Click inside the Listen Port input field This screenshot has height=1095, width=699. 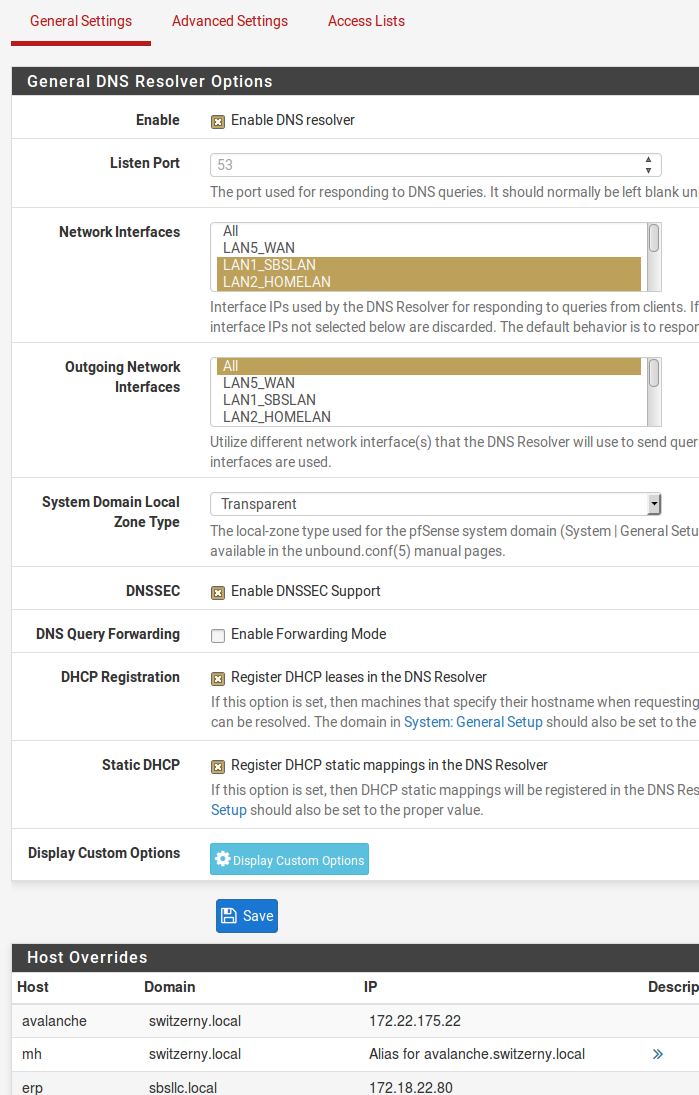(400, 164)
